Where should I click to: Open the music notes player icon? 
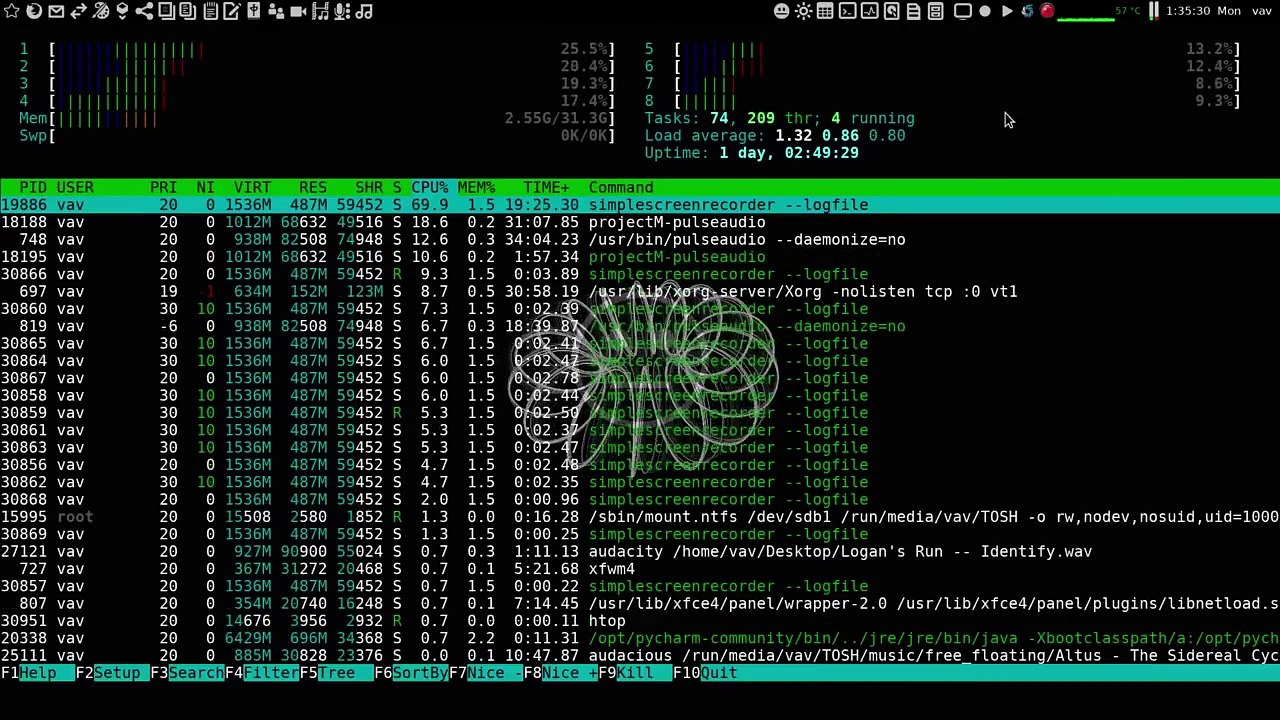(x=364, y=12)
